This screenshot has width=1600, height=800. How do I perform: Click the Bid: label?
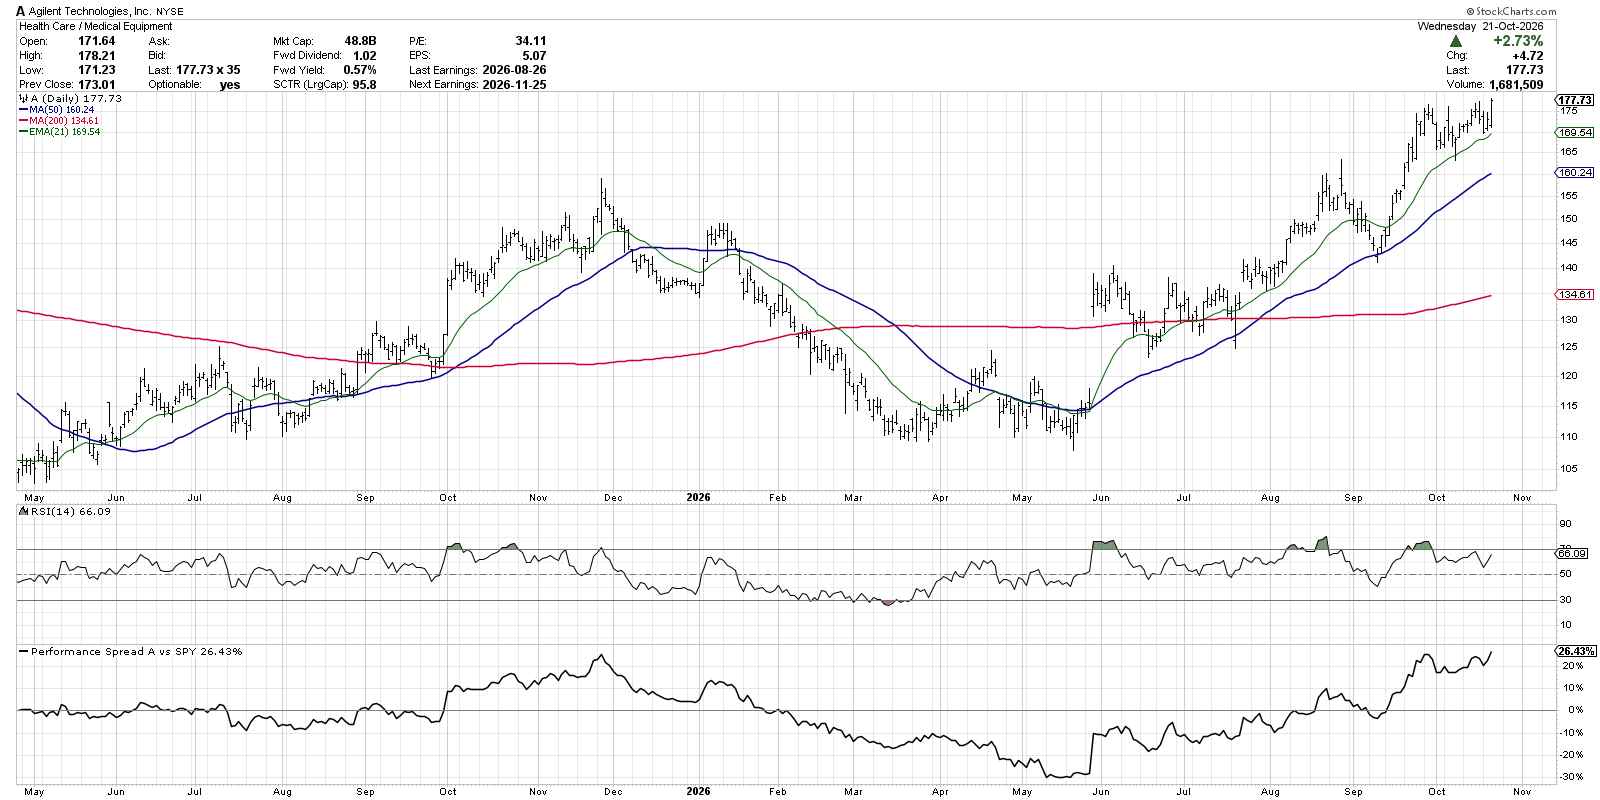pos(157,56)
